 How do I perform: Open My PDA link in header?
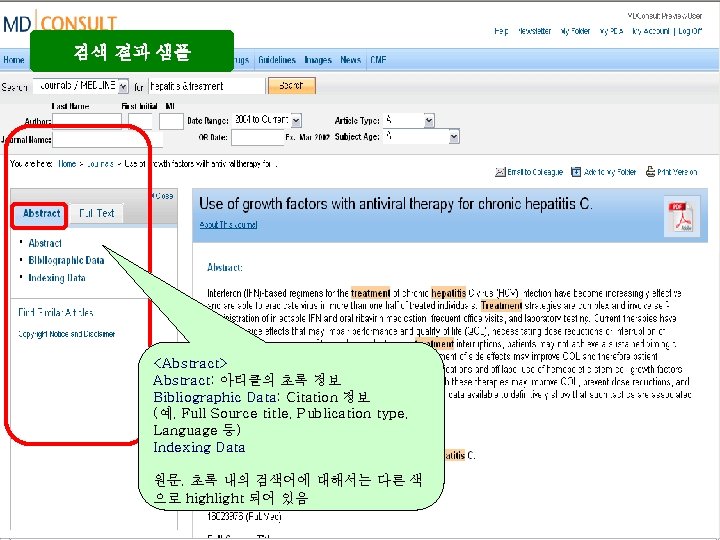coord(611,31)
